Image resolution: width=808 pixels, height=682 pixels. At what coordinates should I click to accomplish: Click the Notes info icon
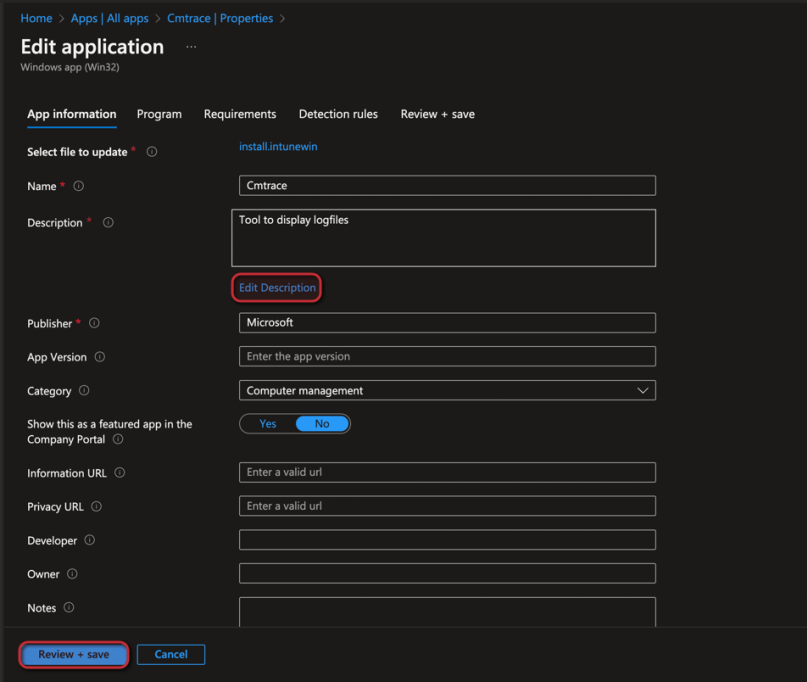(70, 608)
